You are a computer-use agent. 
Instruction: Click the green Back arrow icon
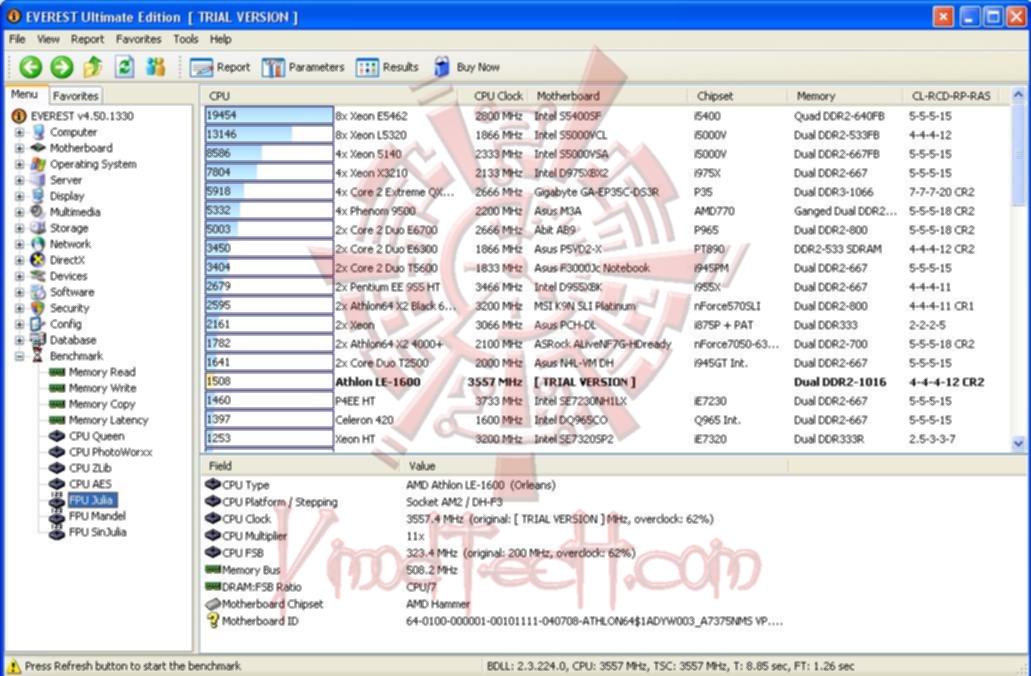[x=30, y=66]
